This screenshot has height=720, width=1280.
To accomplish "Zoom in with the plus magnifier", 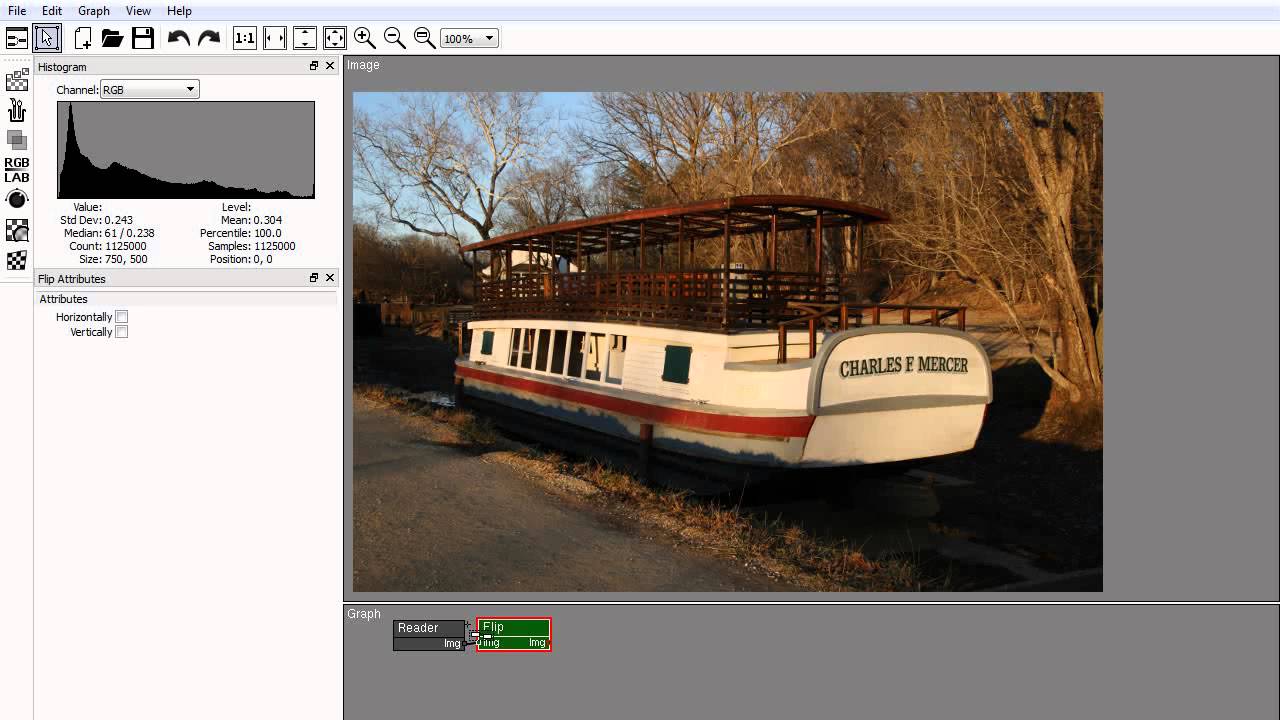I will [365, 39].
